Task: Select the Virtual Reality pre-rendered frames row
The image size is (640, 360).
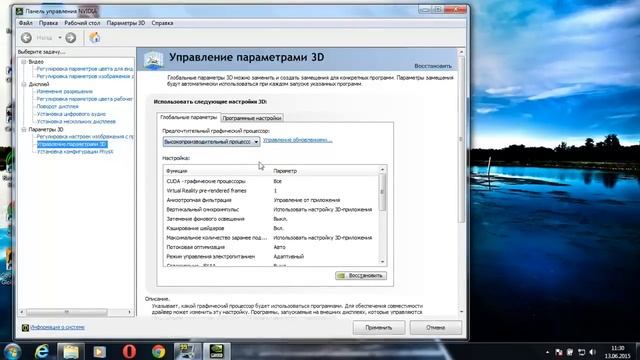Action: click(271, 191)
